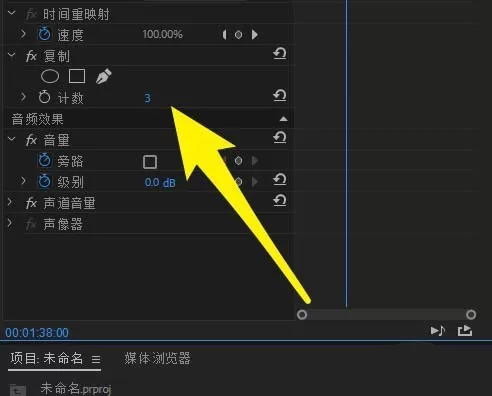Toggle the fx switch for 声像器

click(x=31, y=224)
